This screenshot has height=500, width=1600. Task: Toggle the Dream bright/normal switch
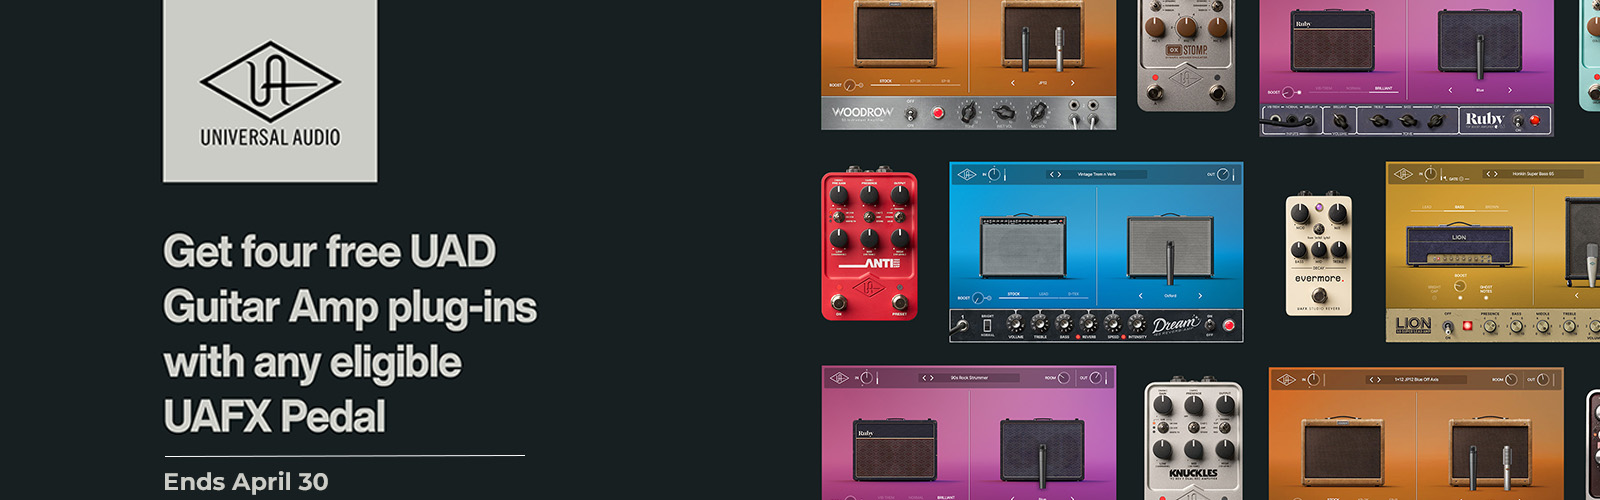(x=987, y=326)
